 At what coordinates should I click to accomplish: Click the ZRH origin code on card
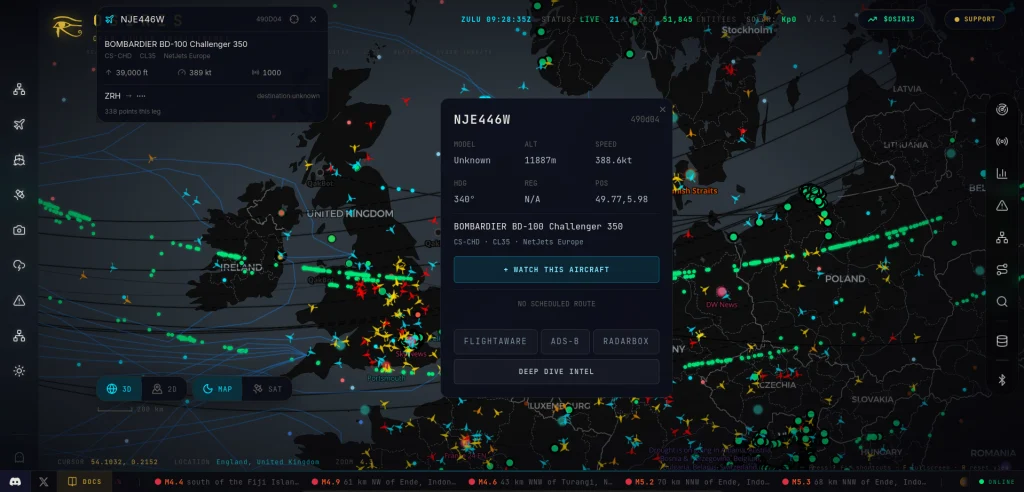pos(112,95)
